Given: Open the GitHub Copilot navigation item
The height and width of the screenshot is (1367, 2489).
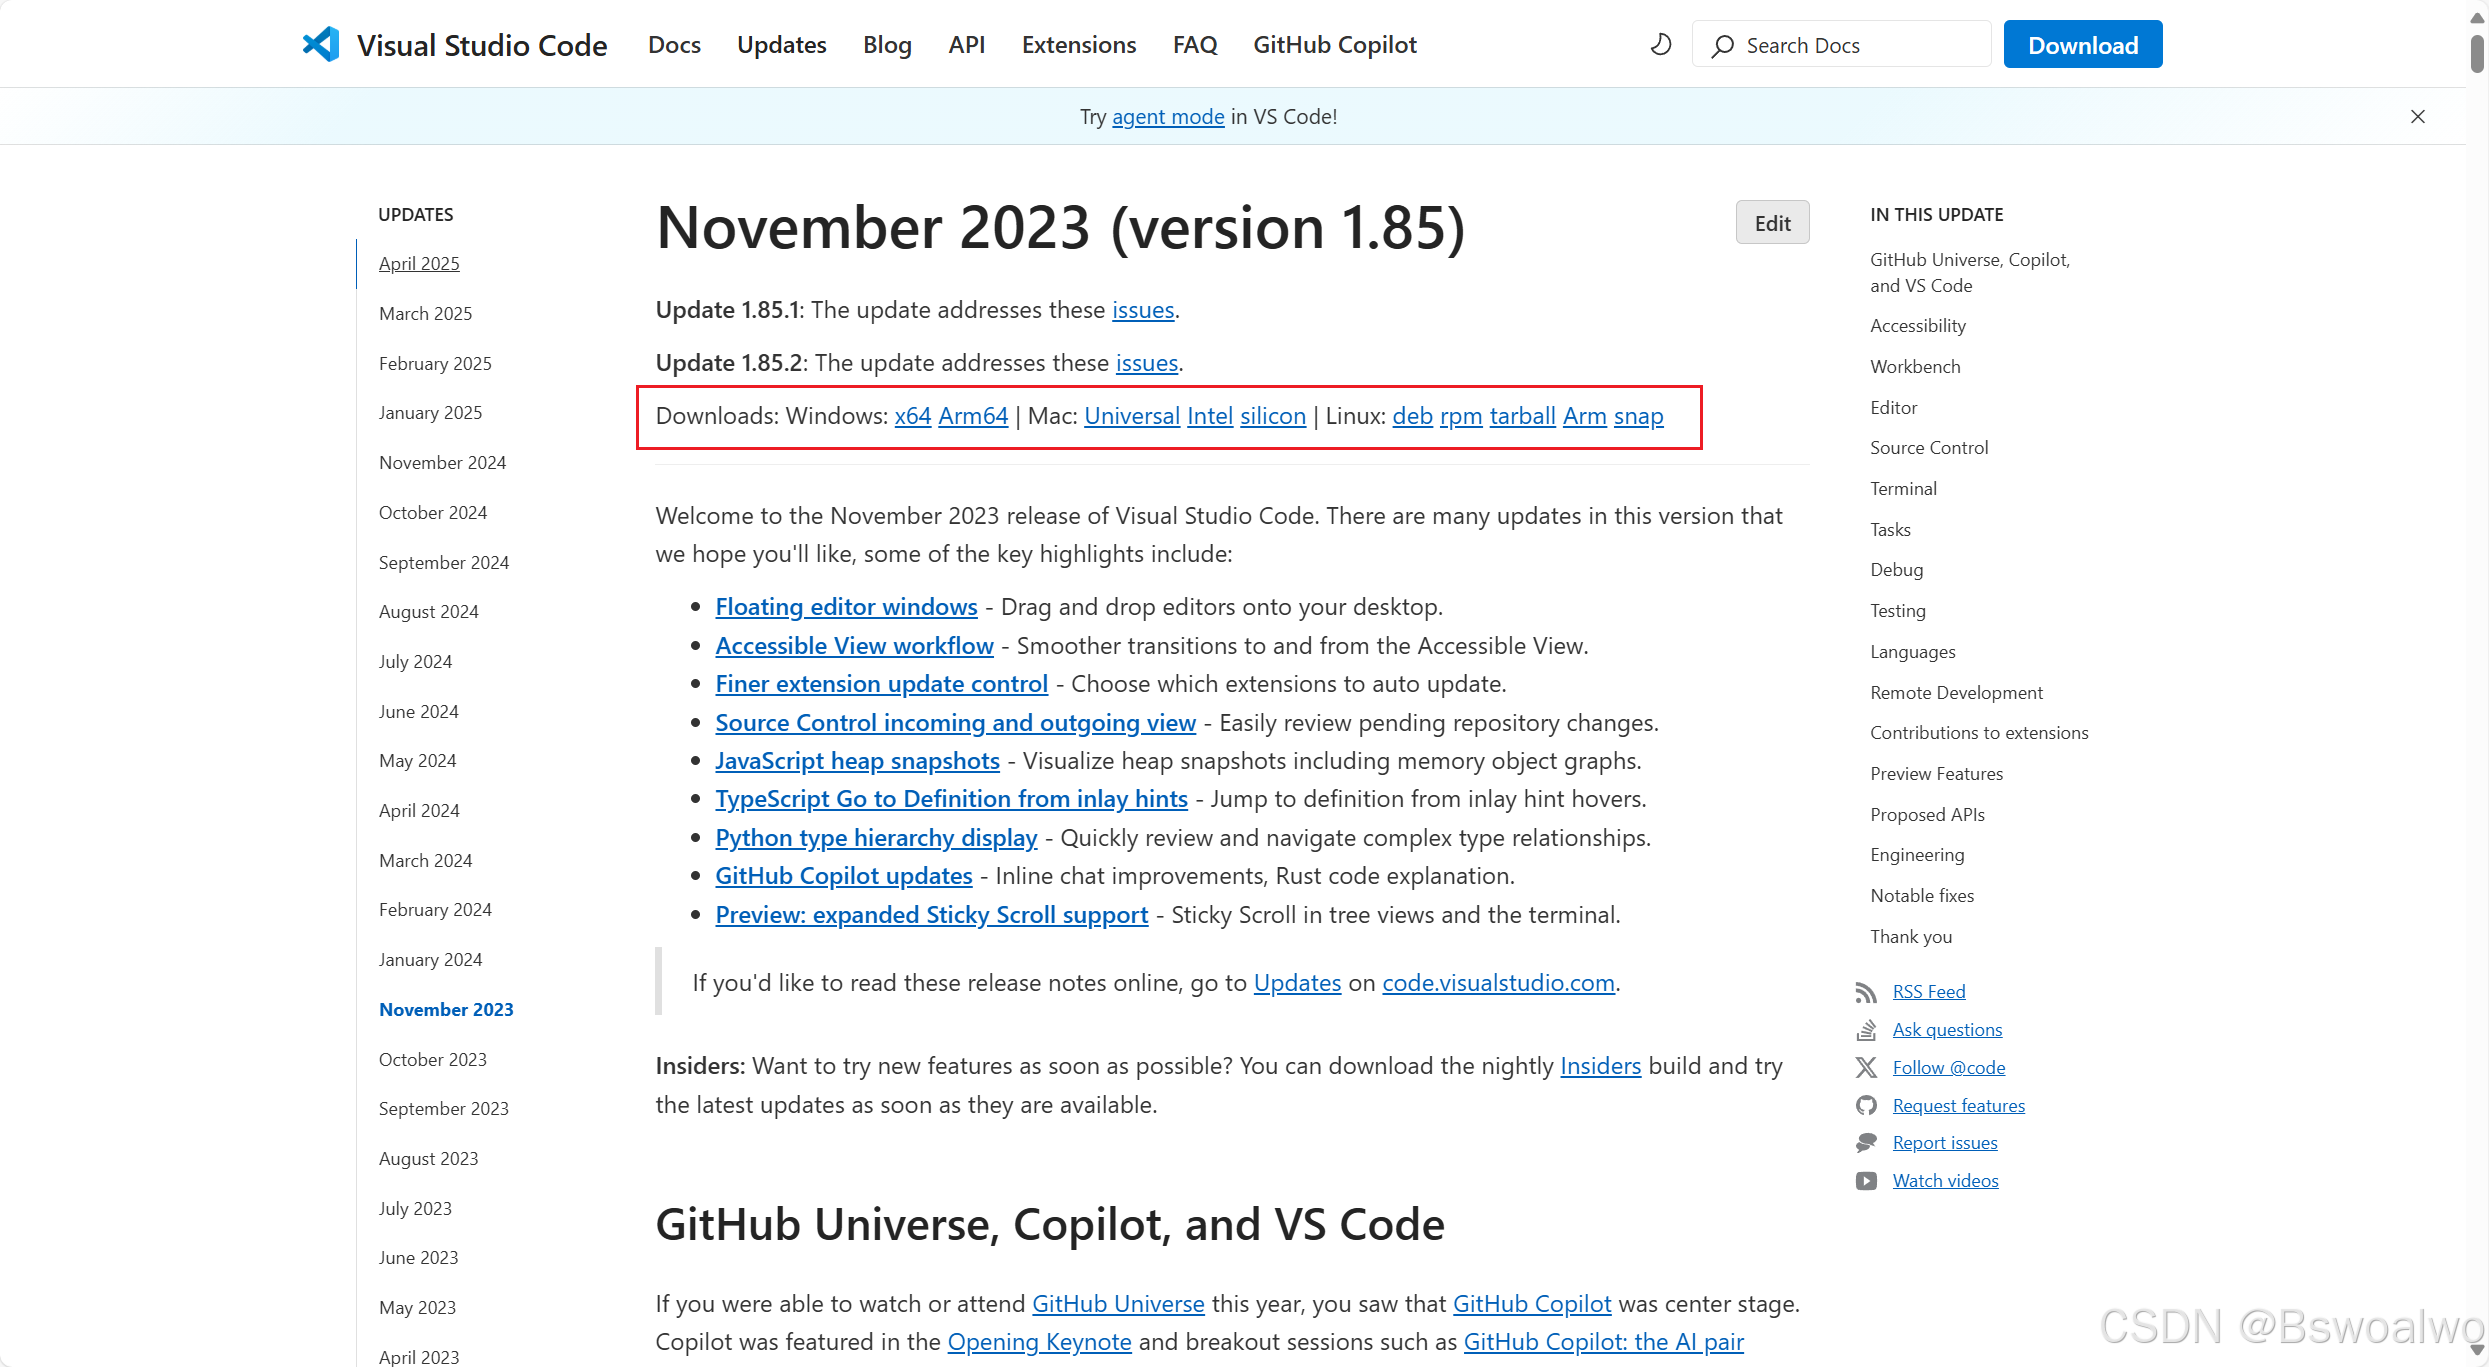Looking at the screenshot, I should 1334,45.
